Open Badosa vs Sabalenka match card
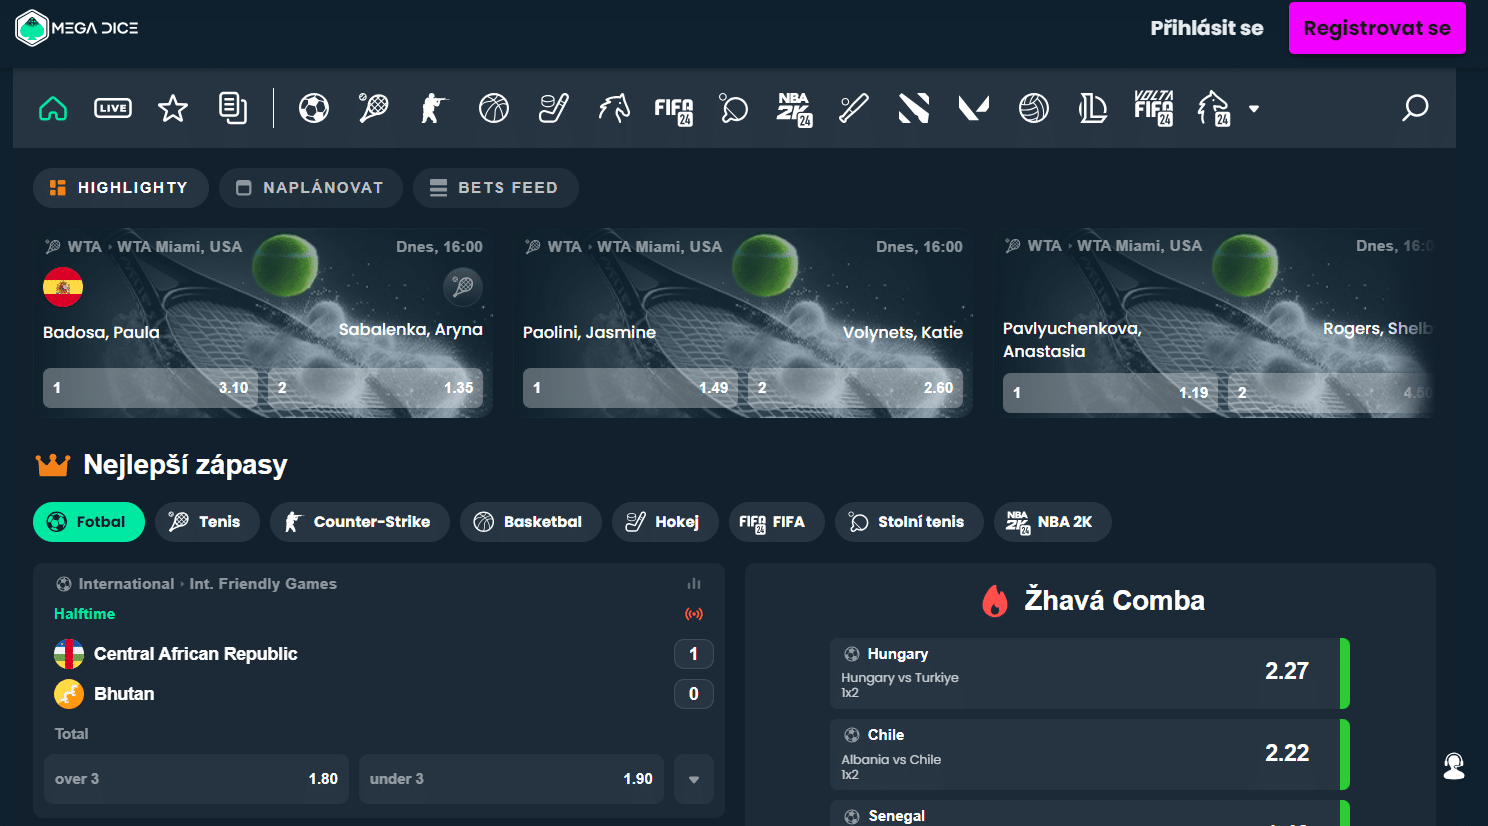 click(x=263, y=322)
